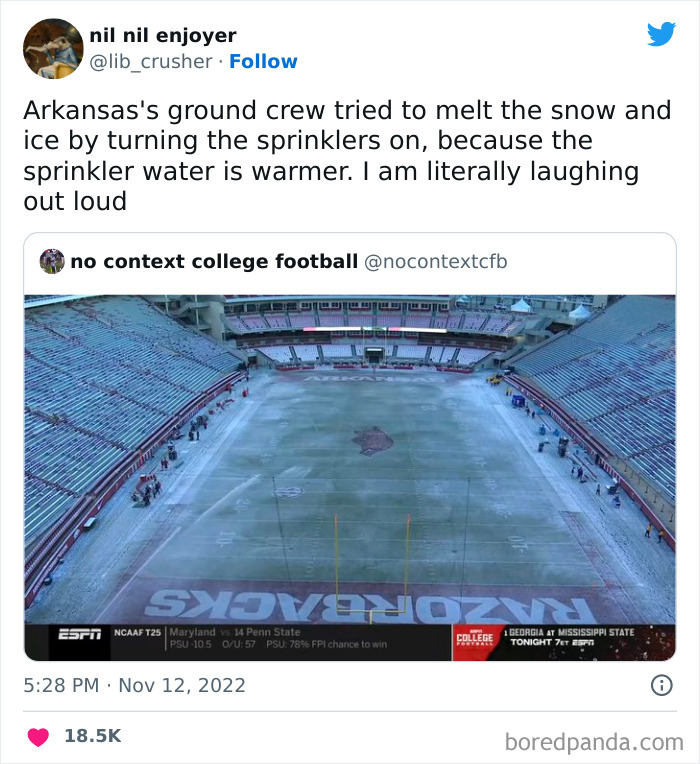700x764 pixels.
Task: Like the tweet with the heart icon
Action: click(38, 736)
